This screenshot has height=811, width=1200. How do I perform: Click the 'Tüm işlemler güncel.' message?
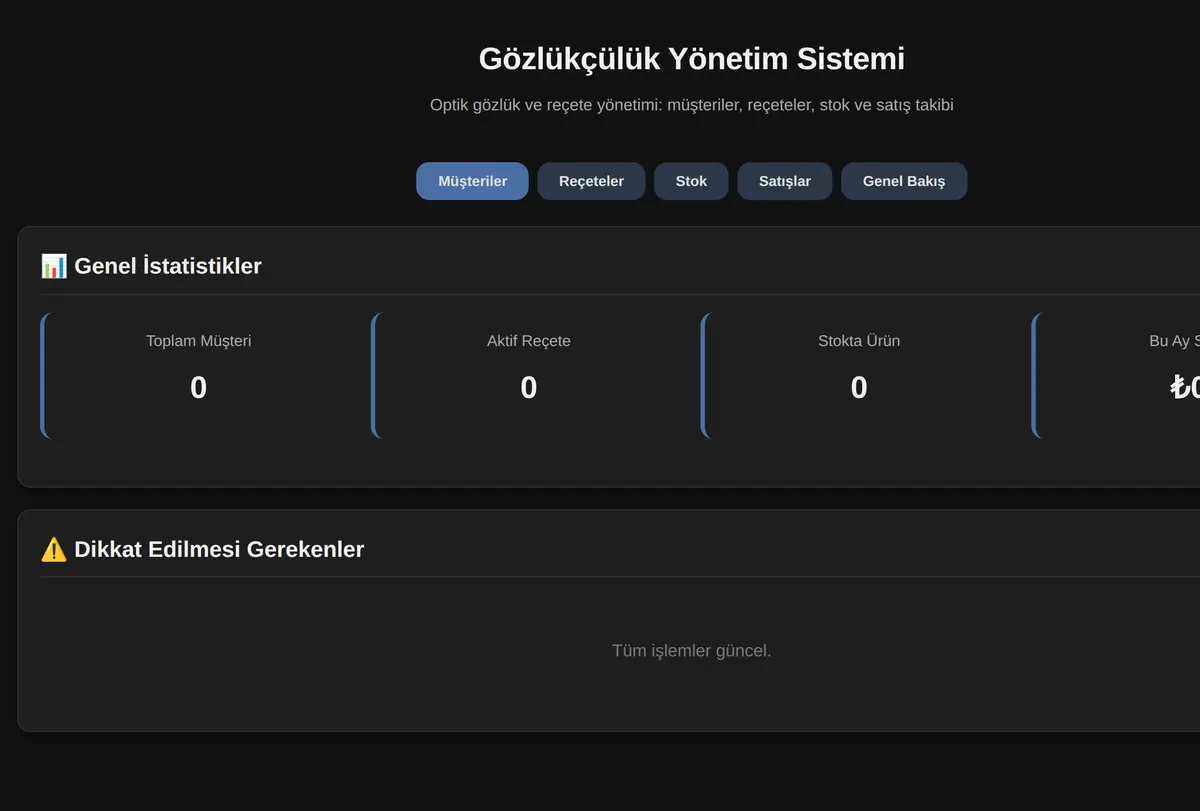[x=692, y=651]
